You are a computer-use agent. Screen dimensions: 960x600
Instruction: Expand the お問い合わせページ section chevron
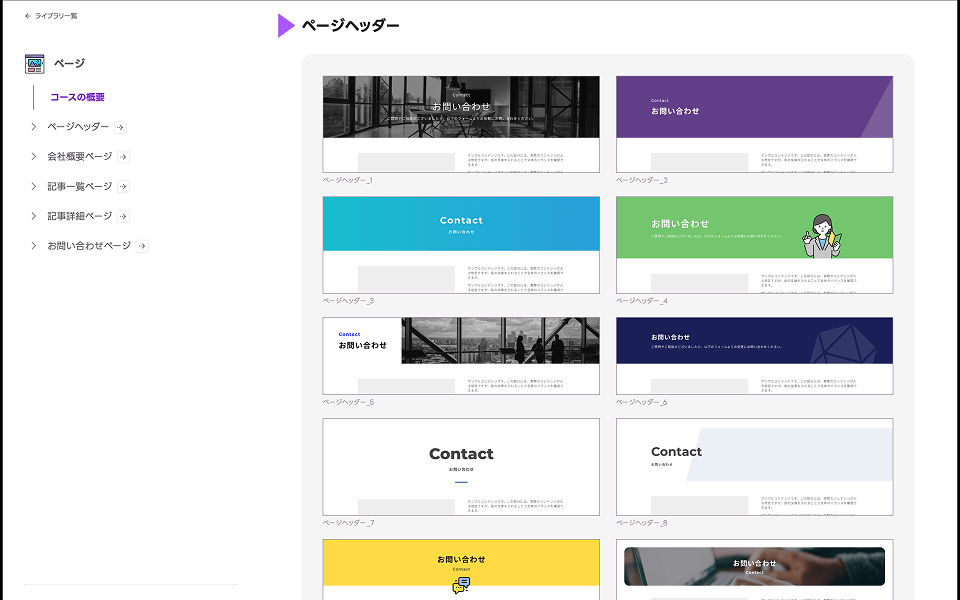coord(33,246)
